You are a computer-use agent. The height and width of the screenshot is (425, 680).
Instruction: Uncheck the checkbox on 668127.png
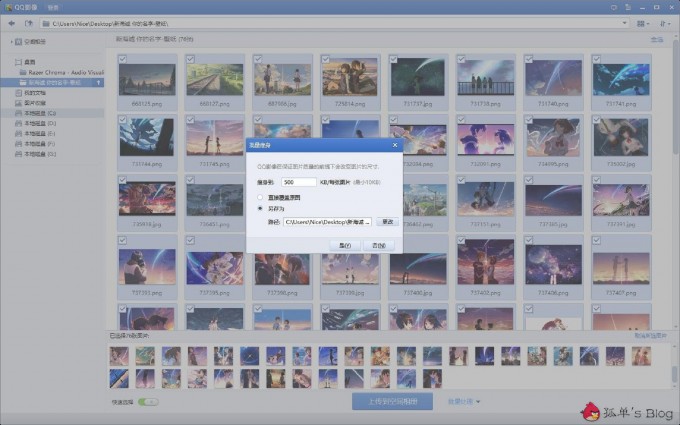(190, 59)
